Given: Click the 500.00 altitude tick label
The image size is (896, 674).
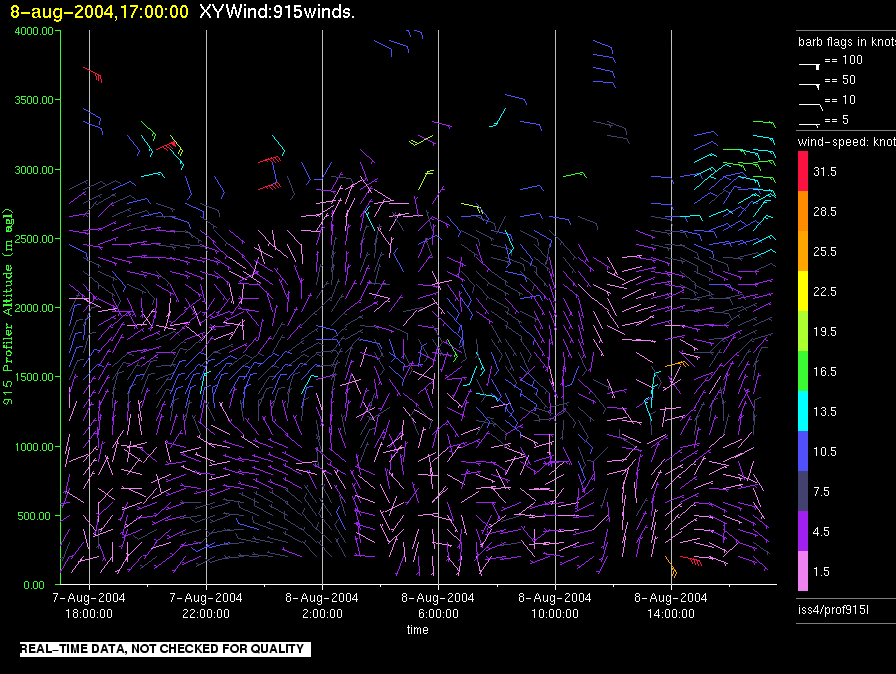Looking at the screenshot, I should (x=34, y=516).
